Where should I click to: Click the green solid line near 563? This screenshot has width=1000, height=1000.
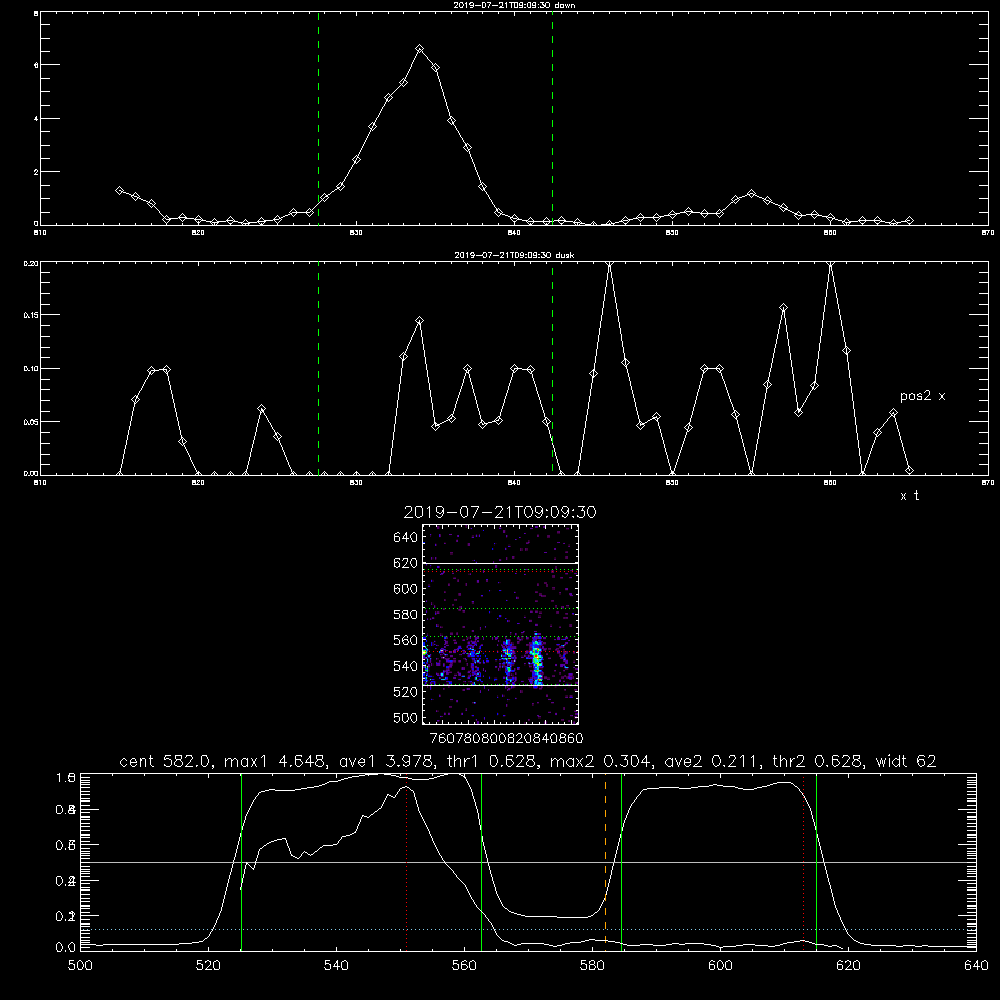coord(482,862)
